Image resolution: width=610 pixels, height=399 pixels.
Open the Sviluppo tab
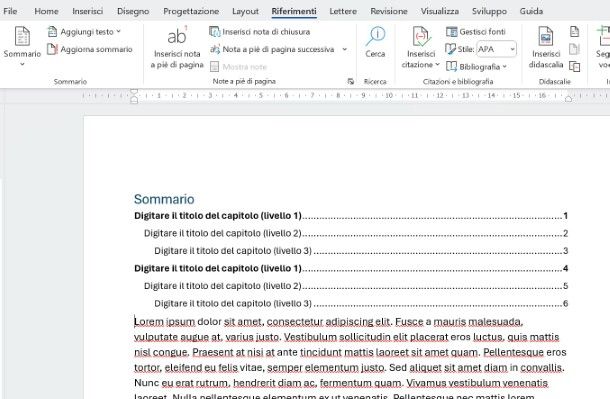pos(489,11)
